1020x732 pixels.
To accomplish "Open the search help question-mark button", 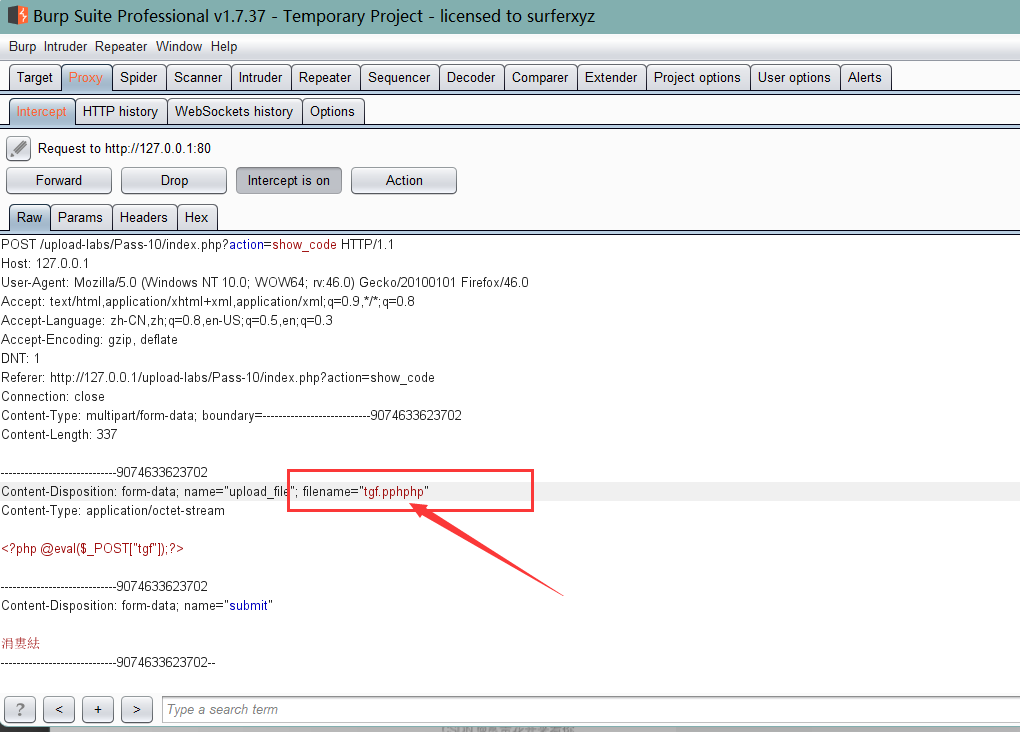I will [20, 709].
